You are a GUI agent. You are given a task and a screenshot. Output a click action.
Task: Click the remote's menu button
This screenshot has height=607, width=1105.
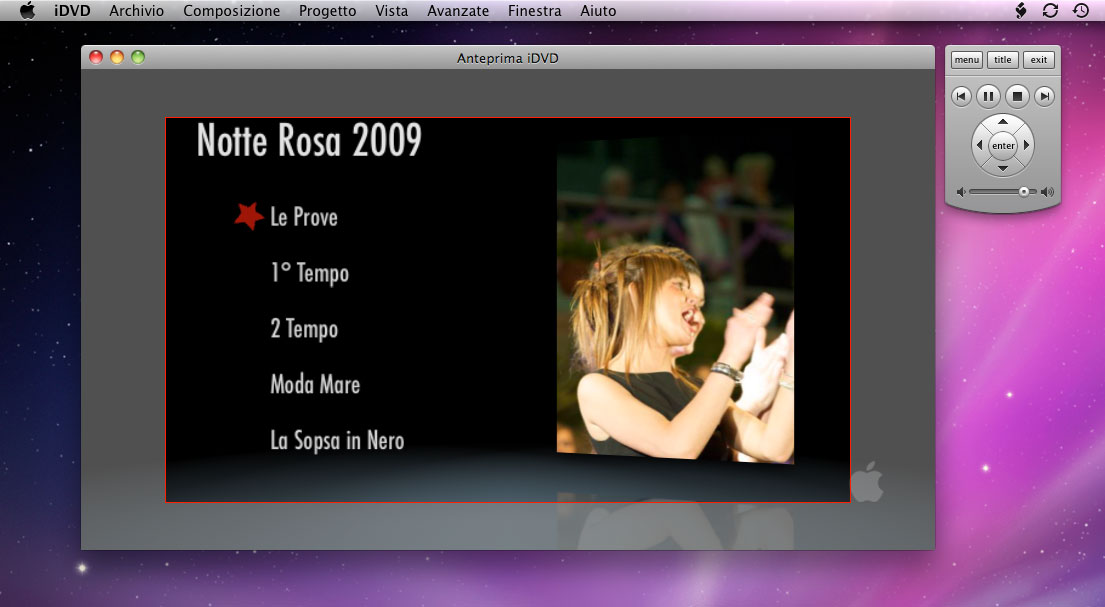click(x=966, y=60)
